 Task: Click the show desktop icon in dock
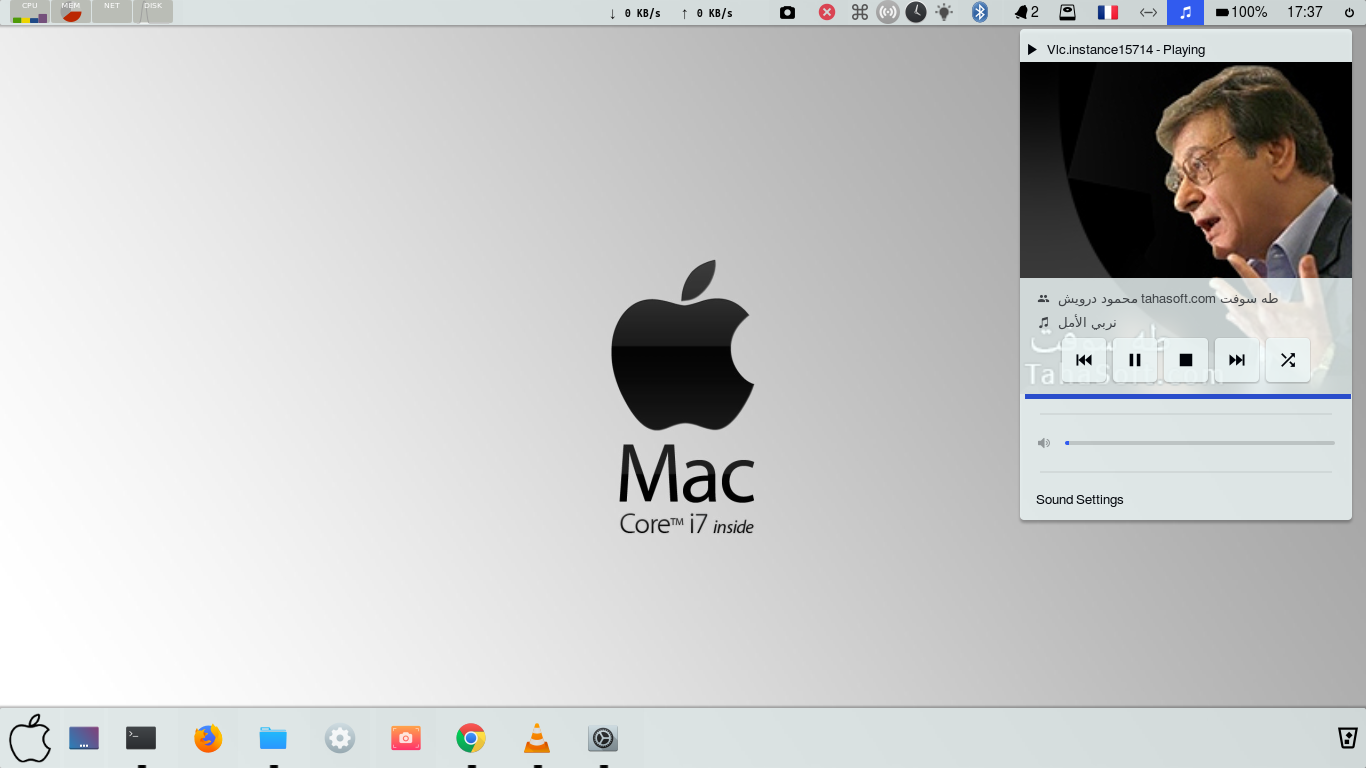click(84, 739)
